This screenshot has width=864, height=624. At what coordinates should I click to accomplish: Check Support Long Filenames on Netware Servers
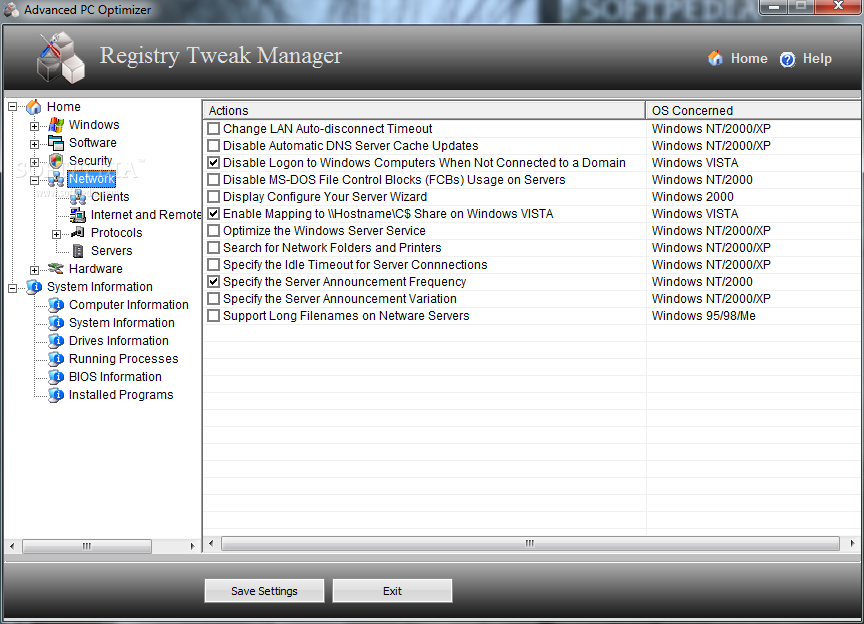[214, 316]
